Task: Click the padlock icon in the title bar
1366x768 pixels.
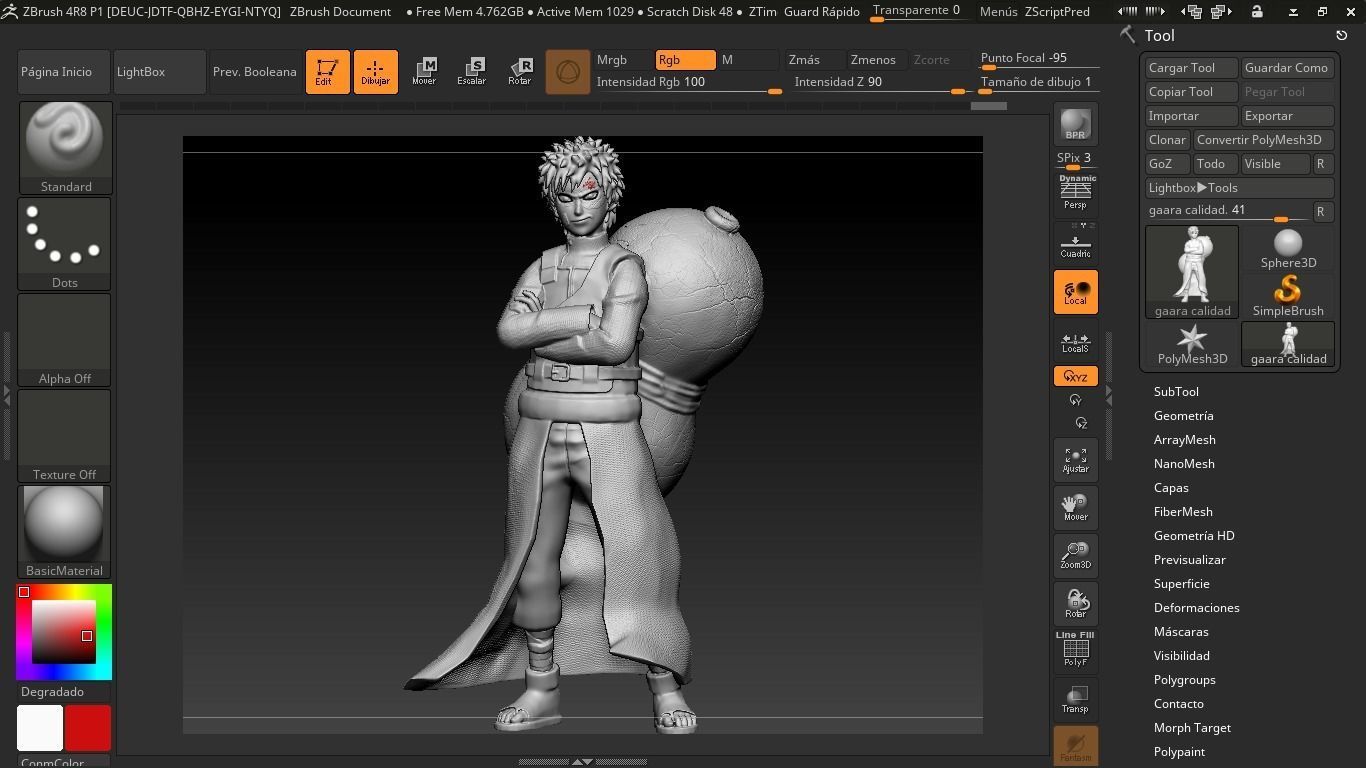Action: click(x=1257, y=11)
